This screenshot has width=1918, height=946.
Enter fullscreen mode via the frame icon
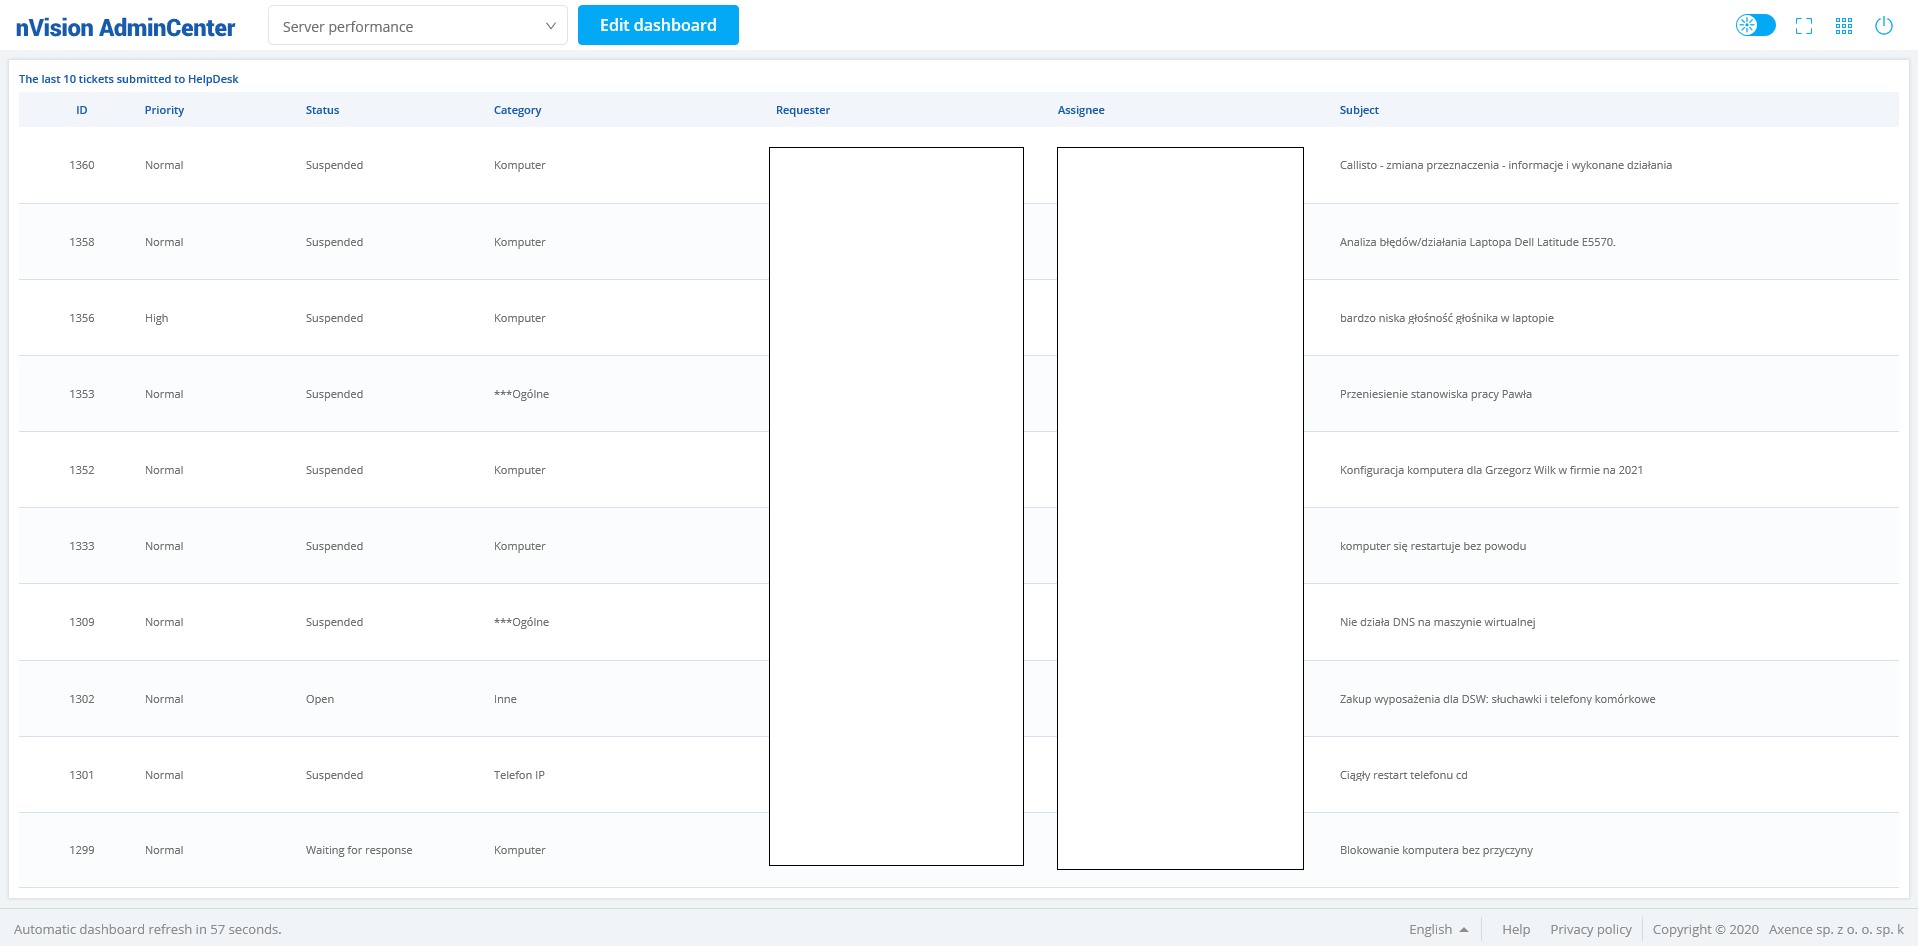point(1804,26)
